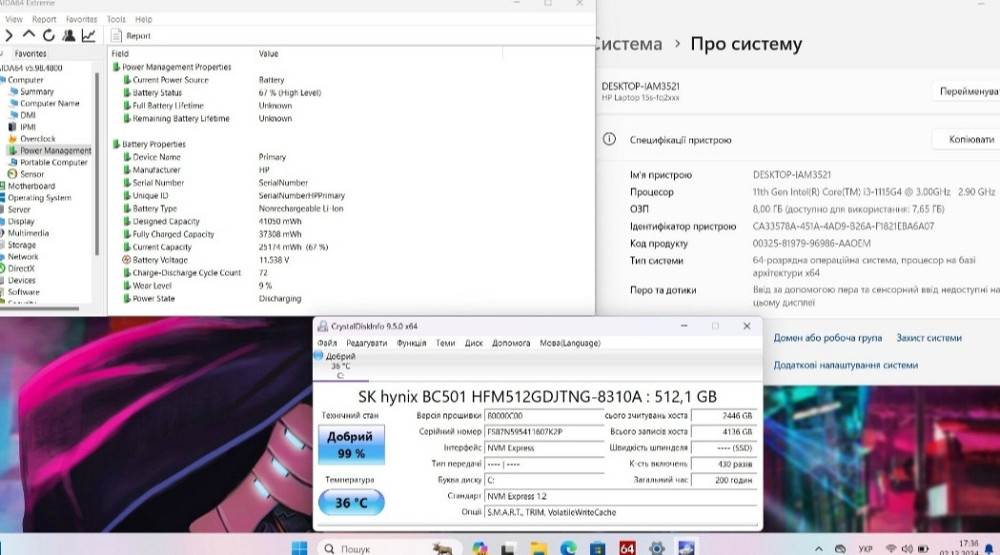Switch to the Favorites tab in AIDA64 sidebar

tap(31, 54)
